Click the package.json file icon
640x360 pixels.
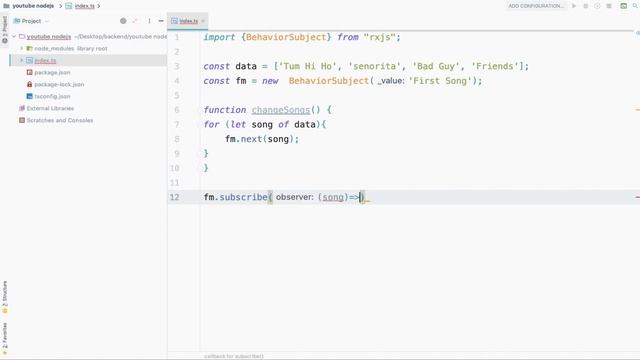click(29, 72)
